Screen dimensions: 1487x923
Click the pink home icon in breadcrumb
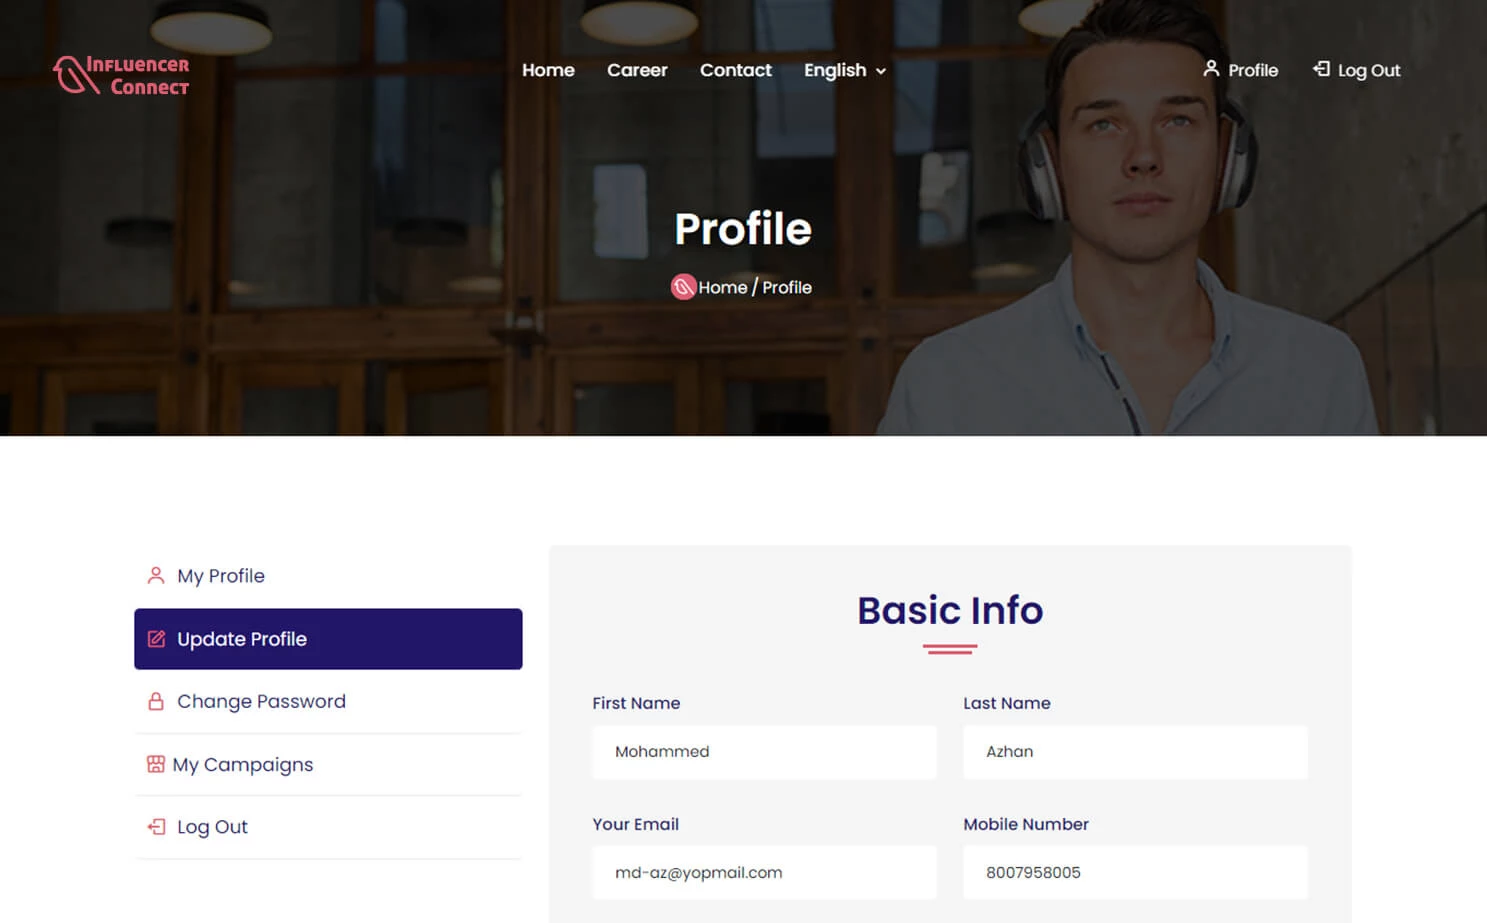(683, 287)
